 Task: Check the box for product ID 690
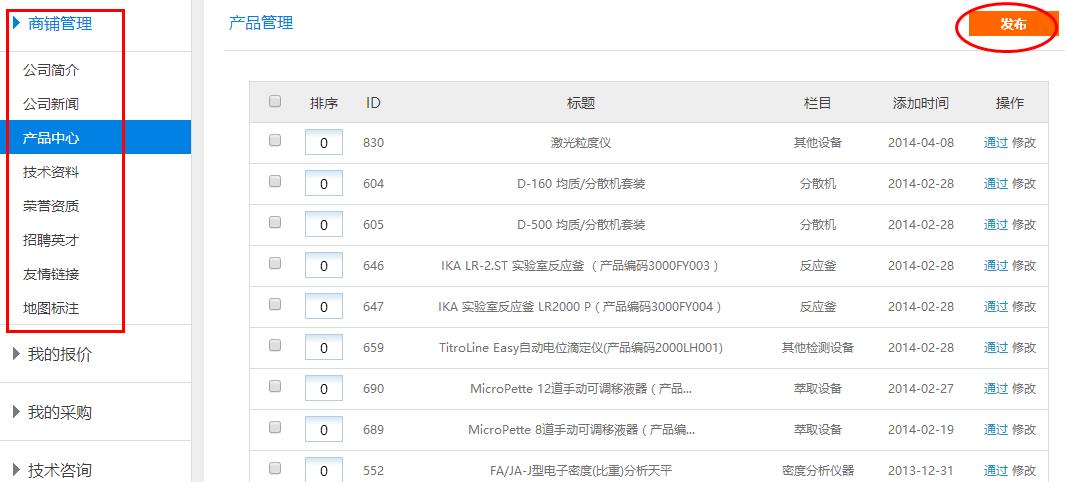coord(275,386)
